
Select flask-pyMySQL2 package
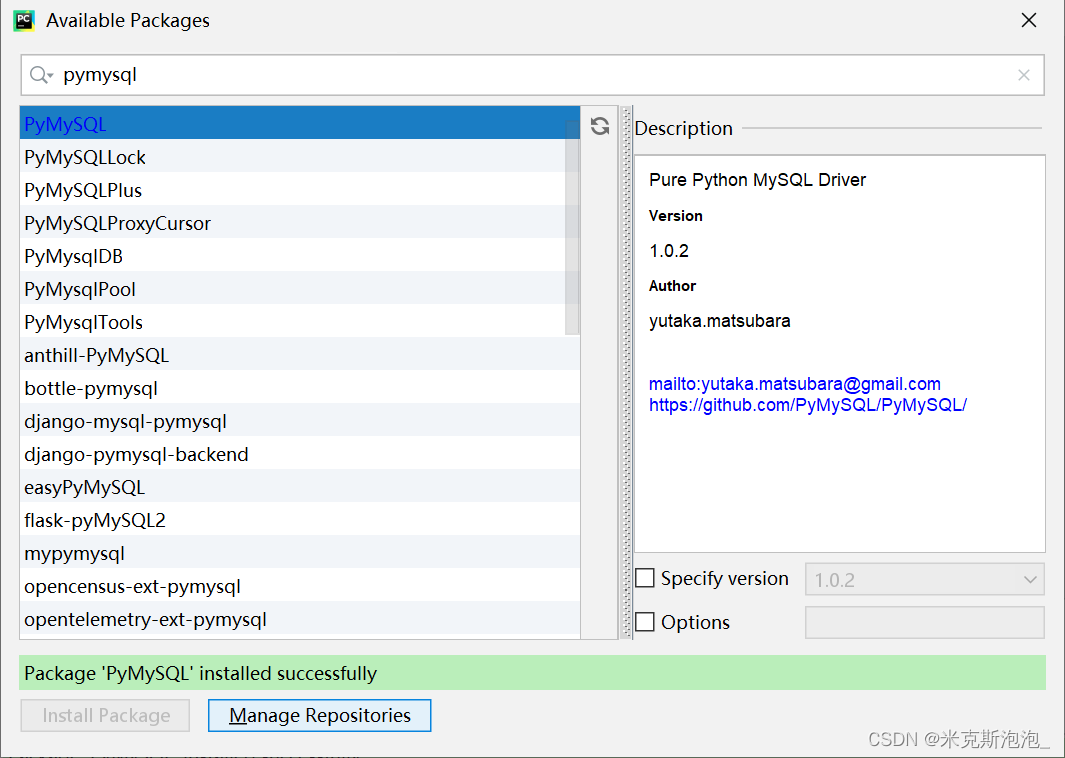(x=300, y=520)
